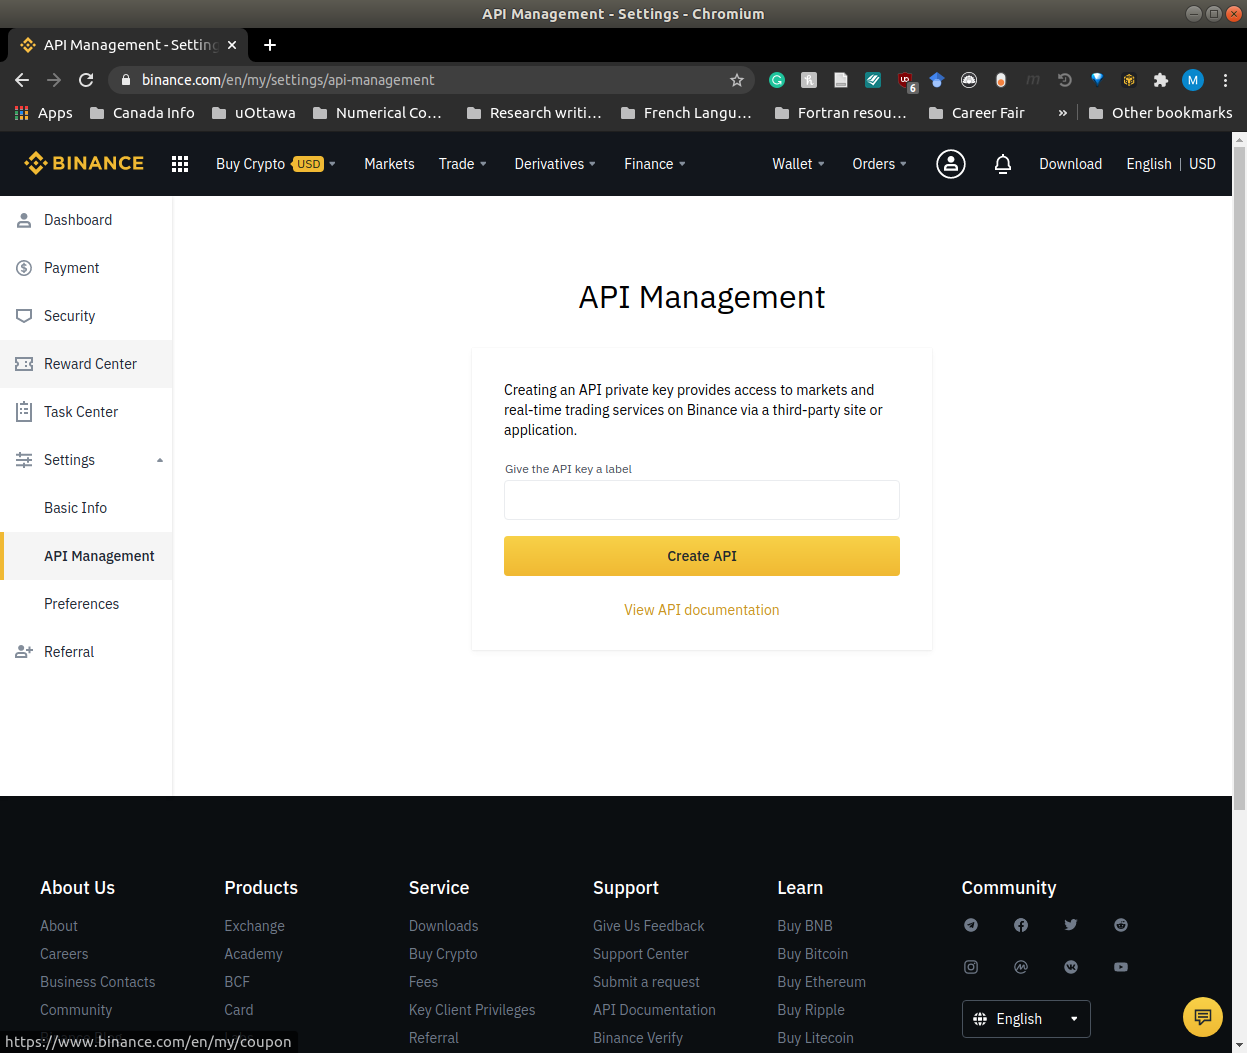Open Payment in the sidebar
This screenshot has height=1053, width=1247.
click(86, 268)
